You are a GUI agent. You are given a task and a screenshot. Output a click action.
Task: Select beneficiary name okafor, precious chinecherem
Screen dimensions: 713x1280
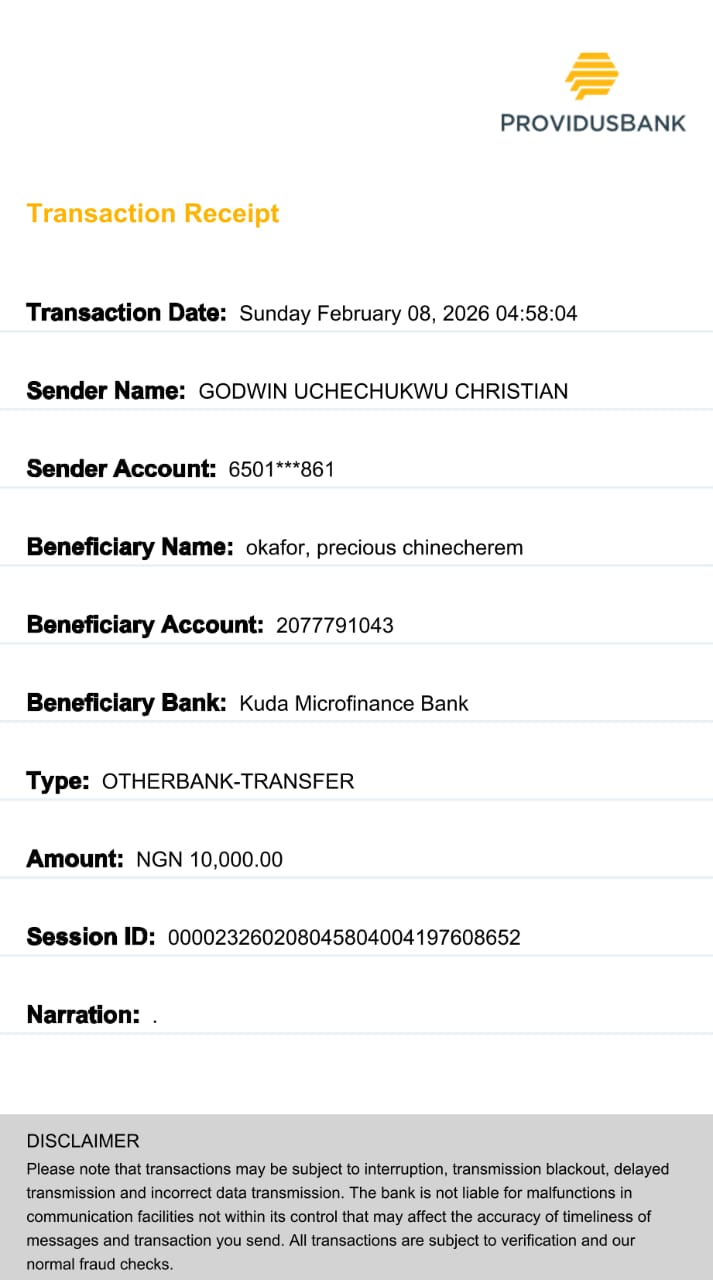tap(384, 548)
